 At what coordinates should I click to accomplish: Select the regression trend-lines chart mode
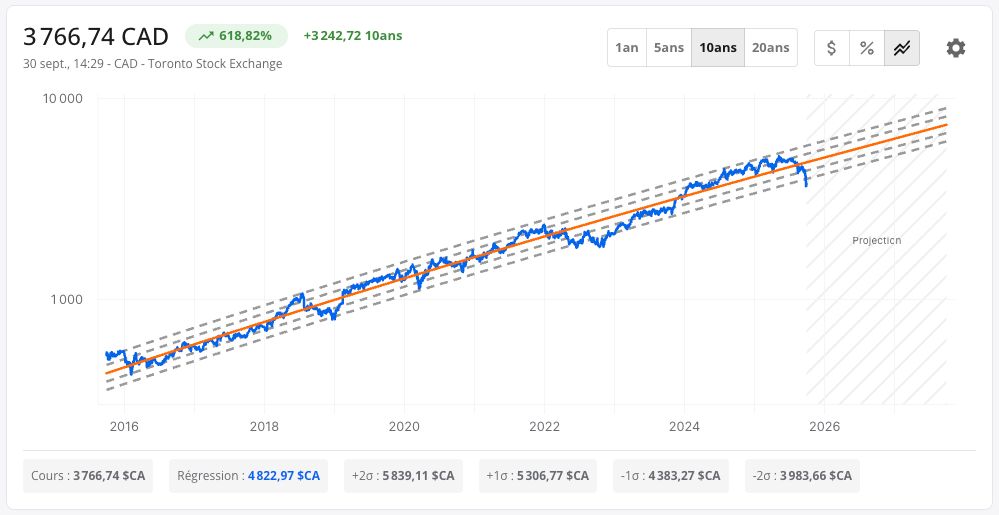coord(902,48)
